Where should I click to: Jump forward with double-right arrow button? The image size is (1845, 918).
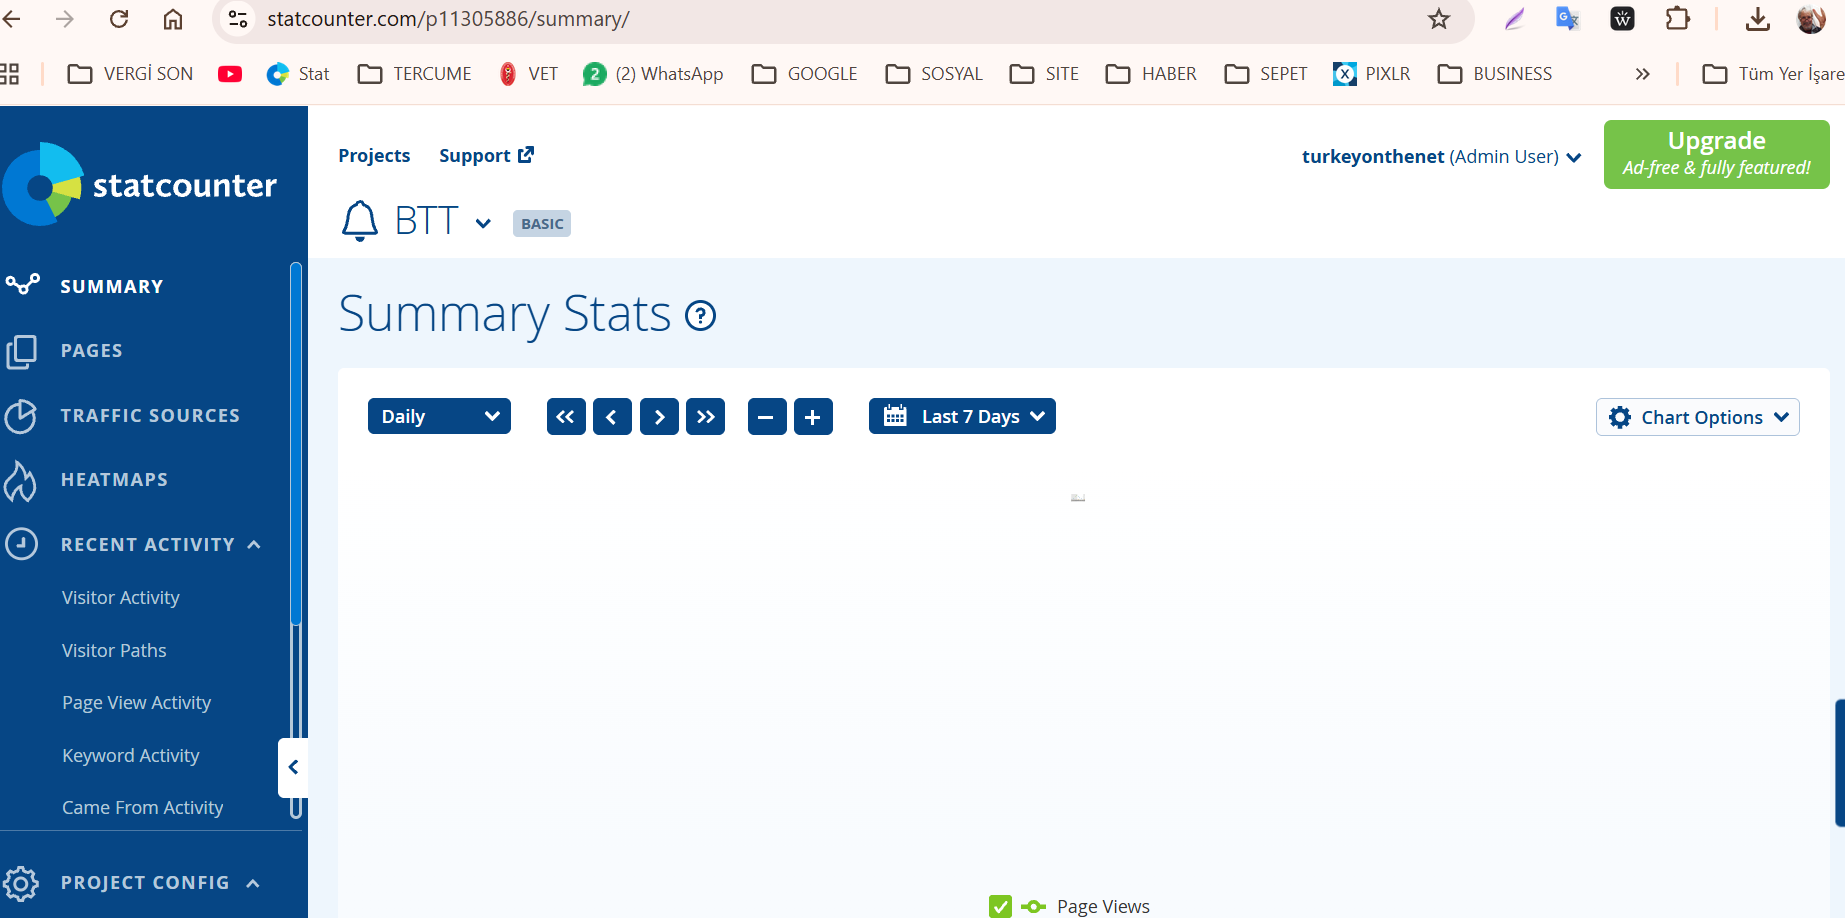click(705, 417)
